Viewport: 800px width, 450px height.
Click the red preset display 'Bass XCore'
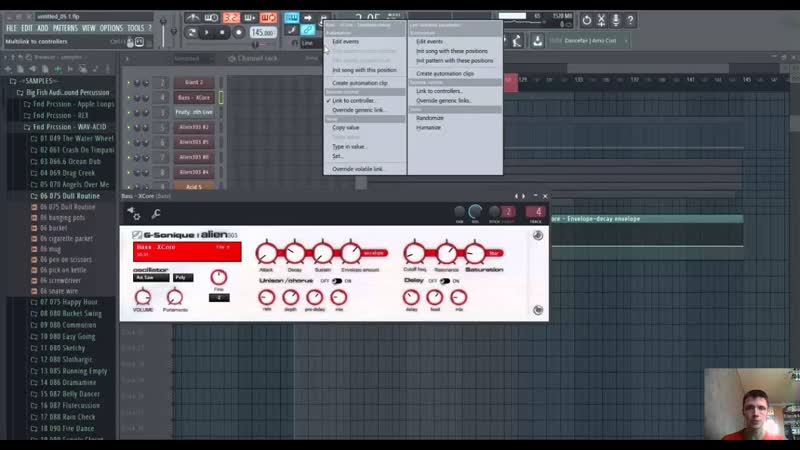pos(187,252)
